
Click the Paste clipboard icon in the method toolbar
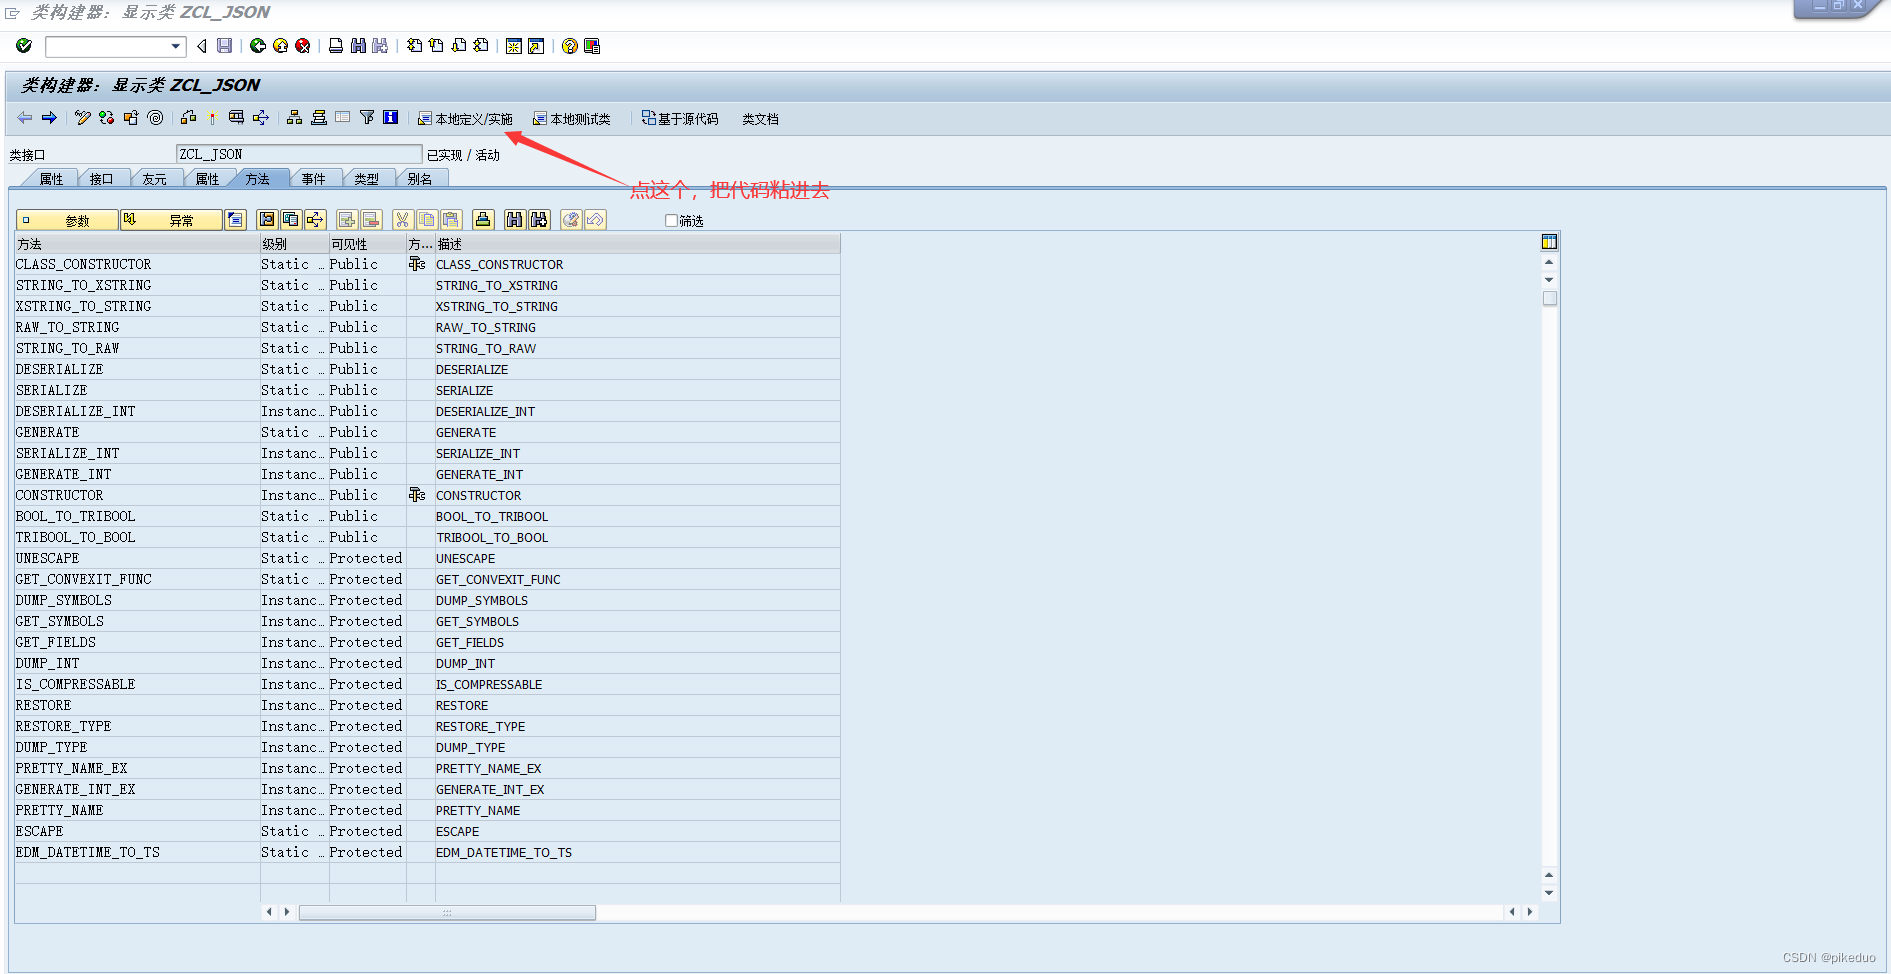click(x=451, y=220)
